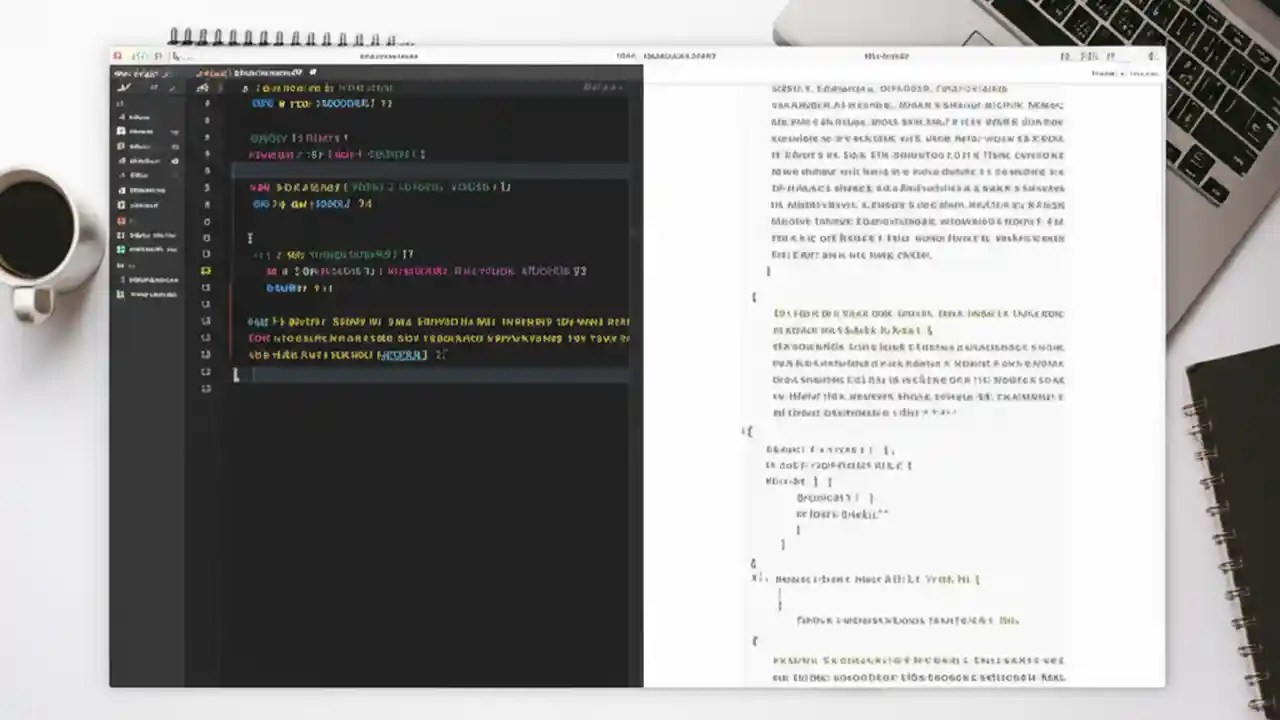Open the blue file icon near the top of the file tree
Screen dimensions: 1280x720
pos(121,131)
